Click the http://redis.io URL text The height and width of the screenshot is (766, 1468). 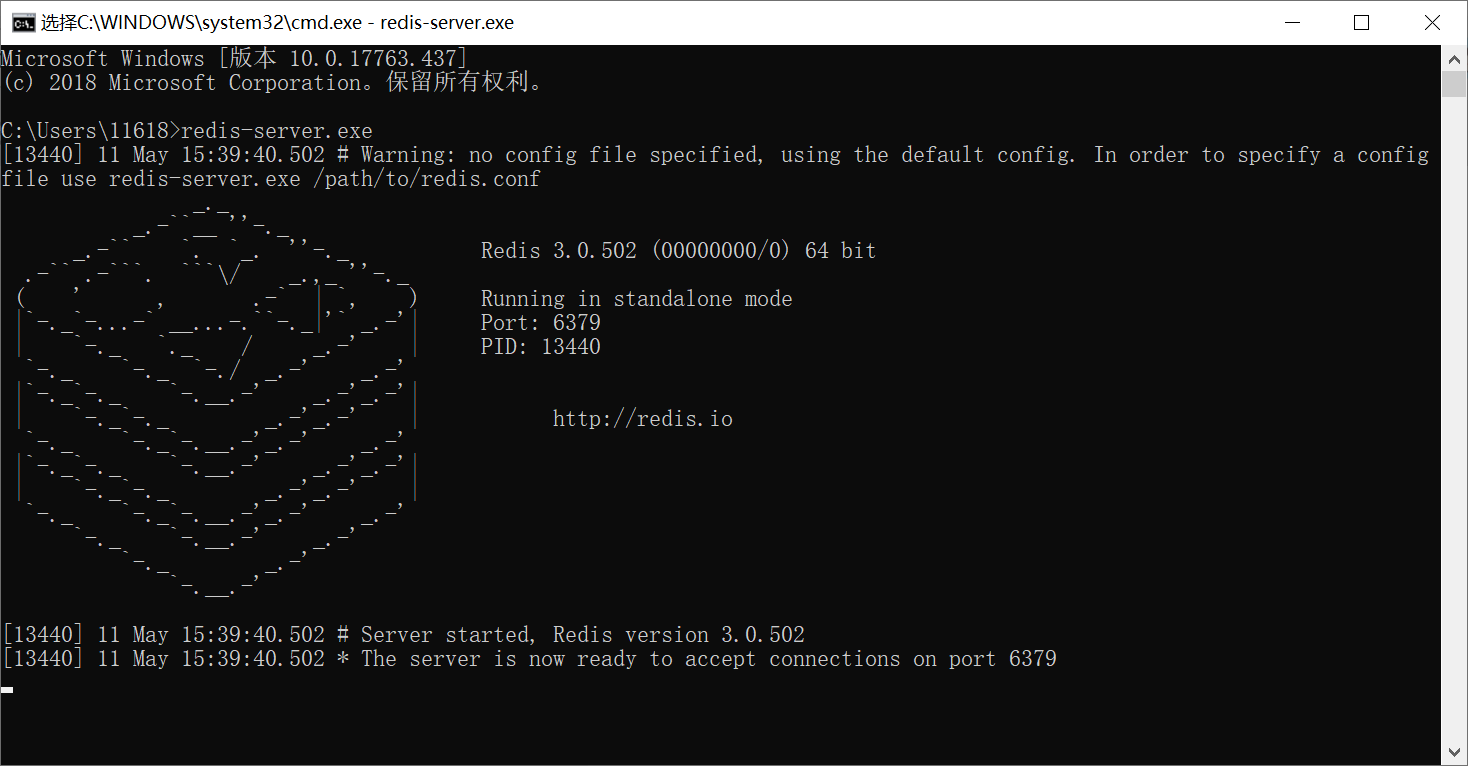(642, 419)
